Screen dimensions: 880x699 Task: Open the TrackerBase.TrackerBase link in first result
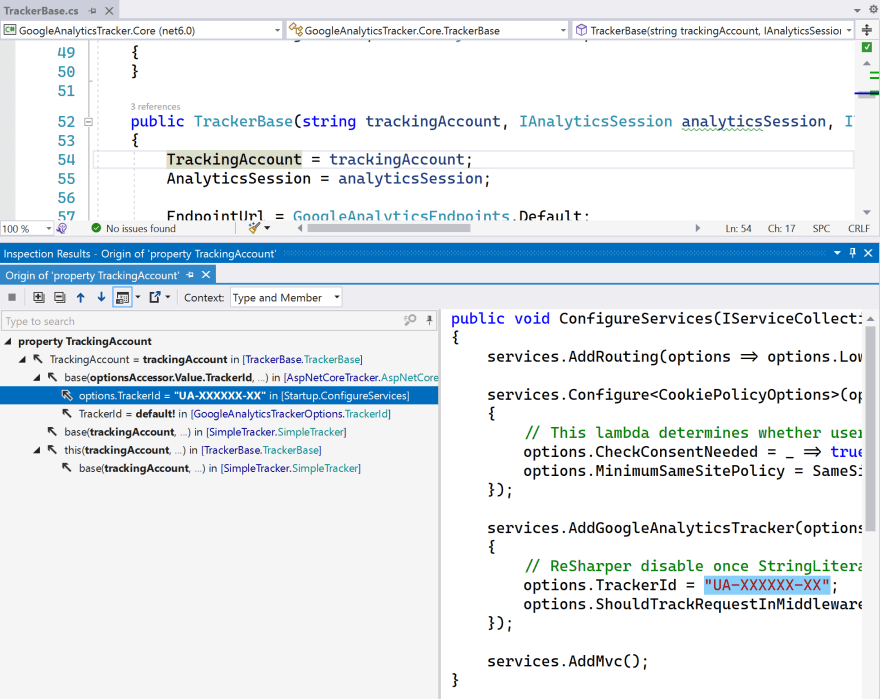click(x=304, y=359)
